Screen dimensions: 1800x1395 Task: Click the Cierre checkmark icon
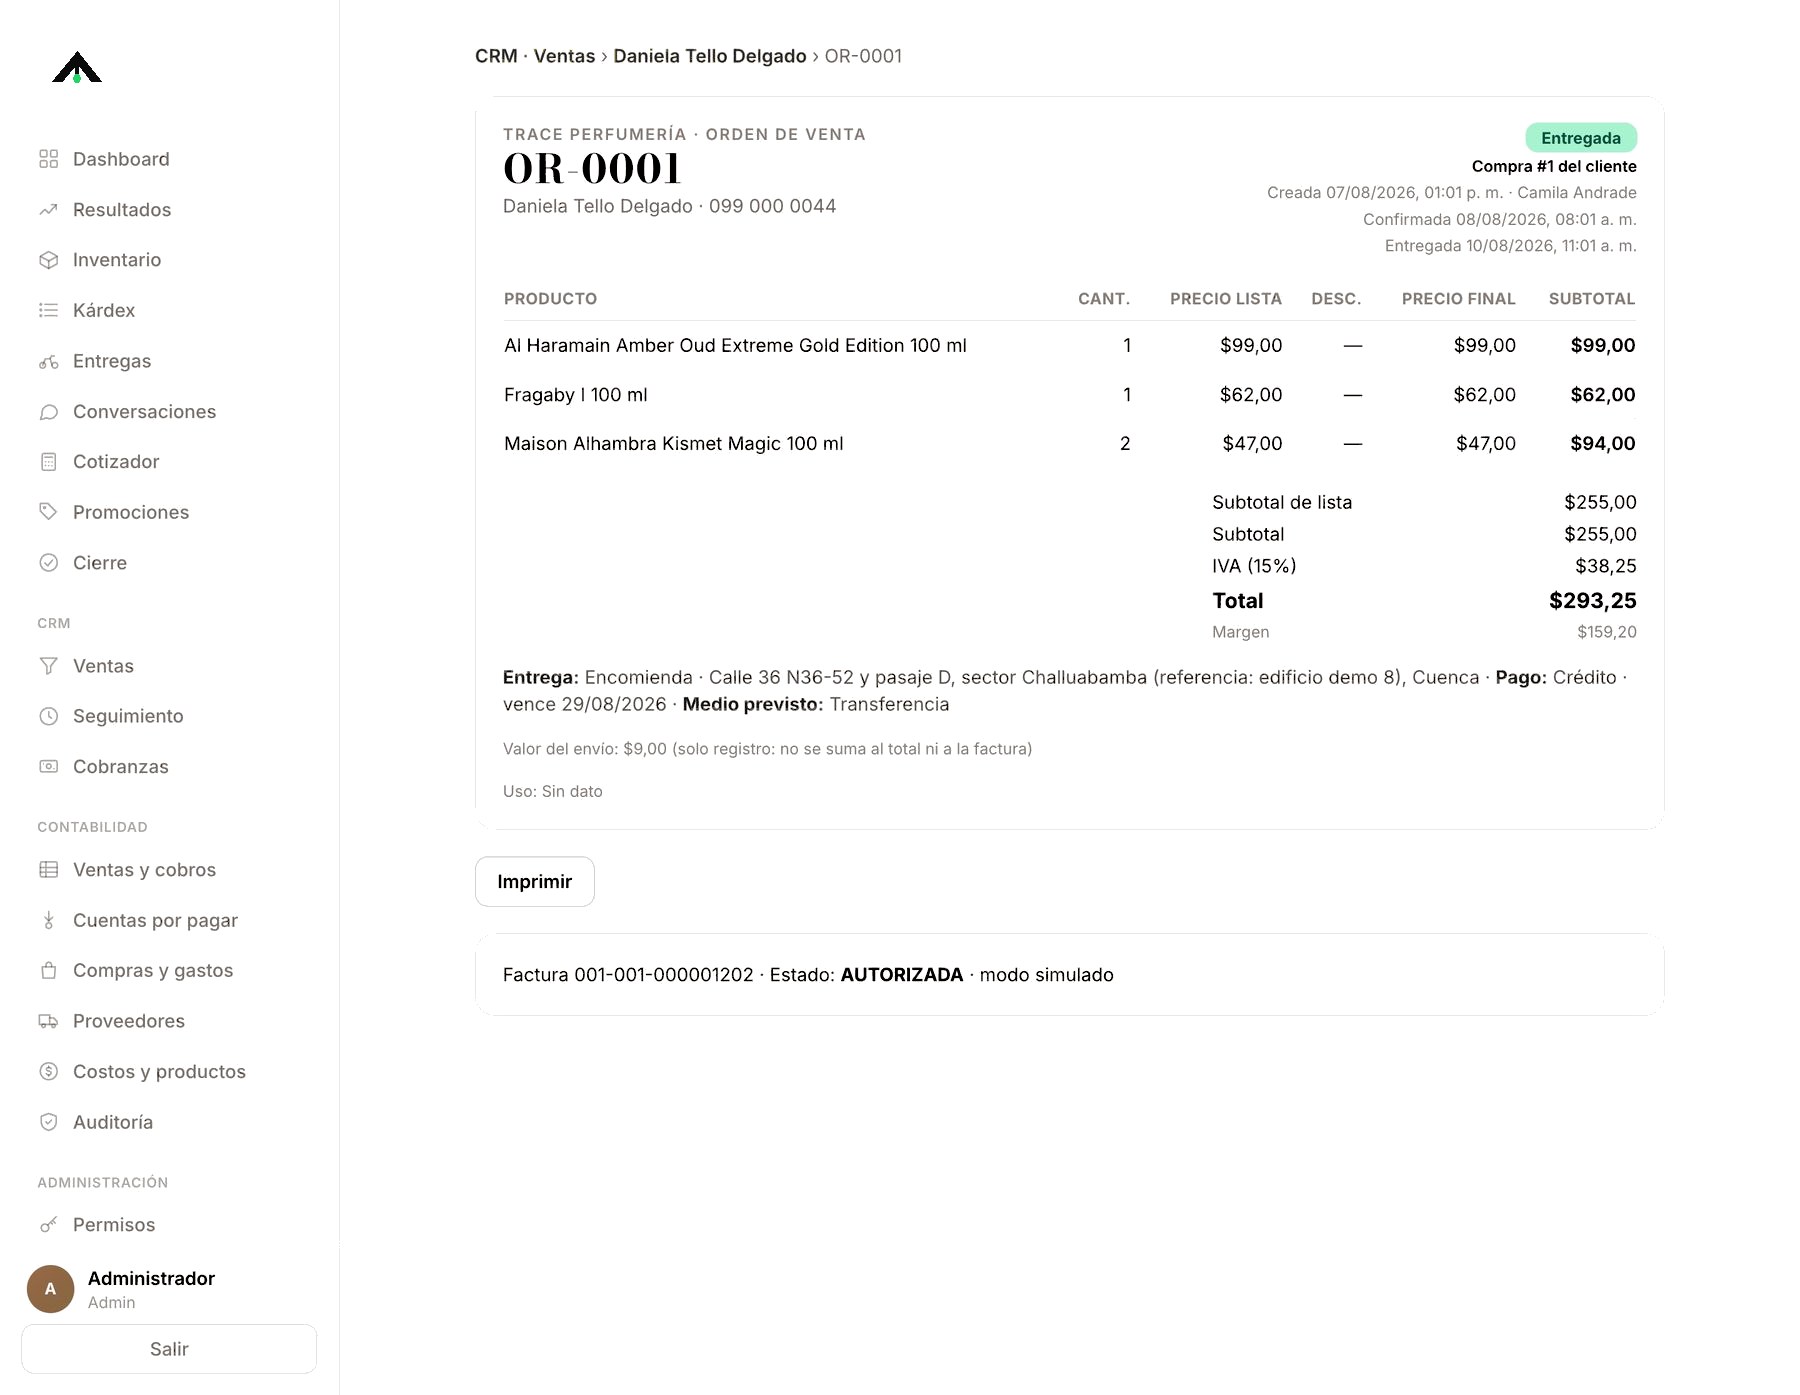click(x=48, y=563)
